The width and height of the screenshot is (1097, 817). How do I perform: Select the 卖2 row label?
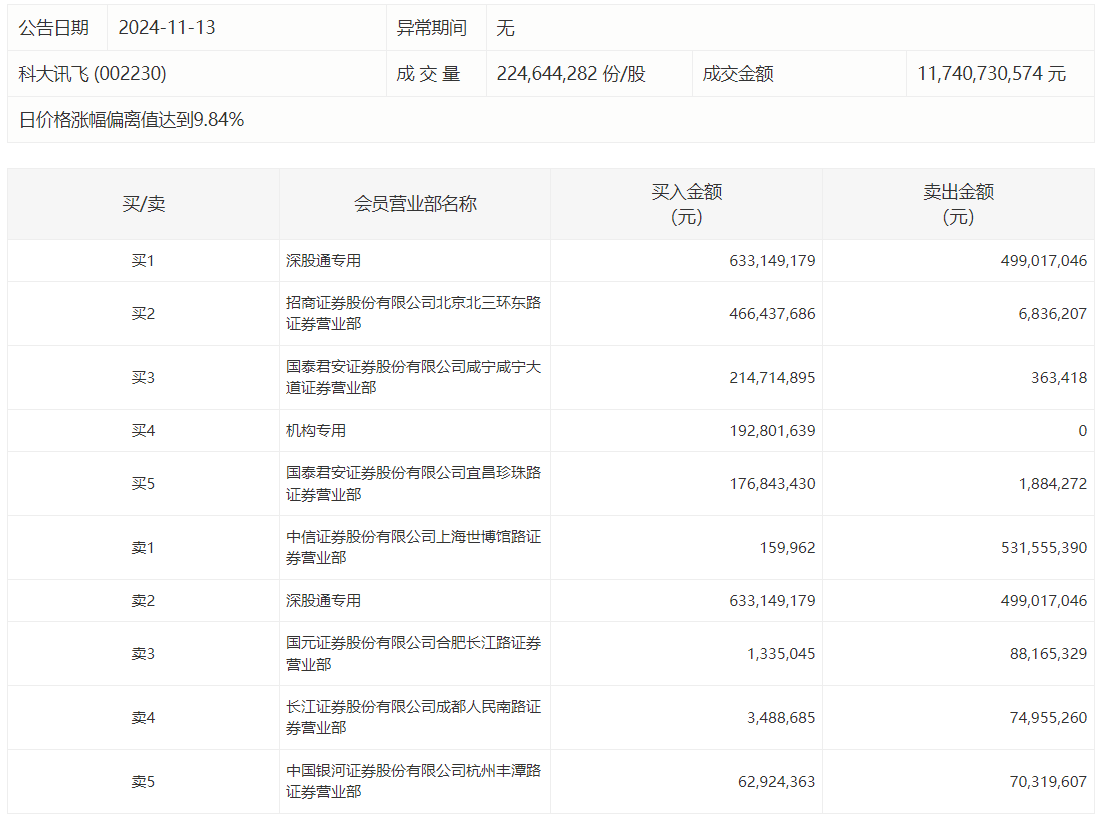pyautogui.click(x=143, y=601)
